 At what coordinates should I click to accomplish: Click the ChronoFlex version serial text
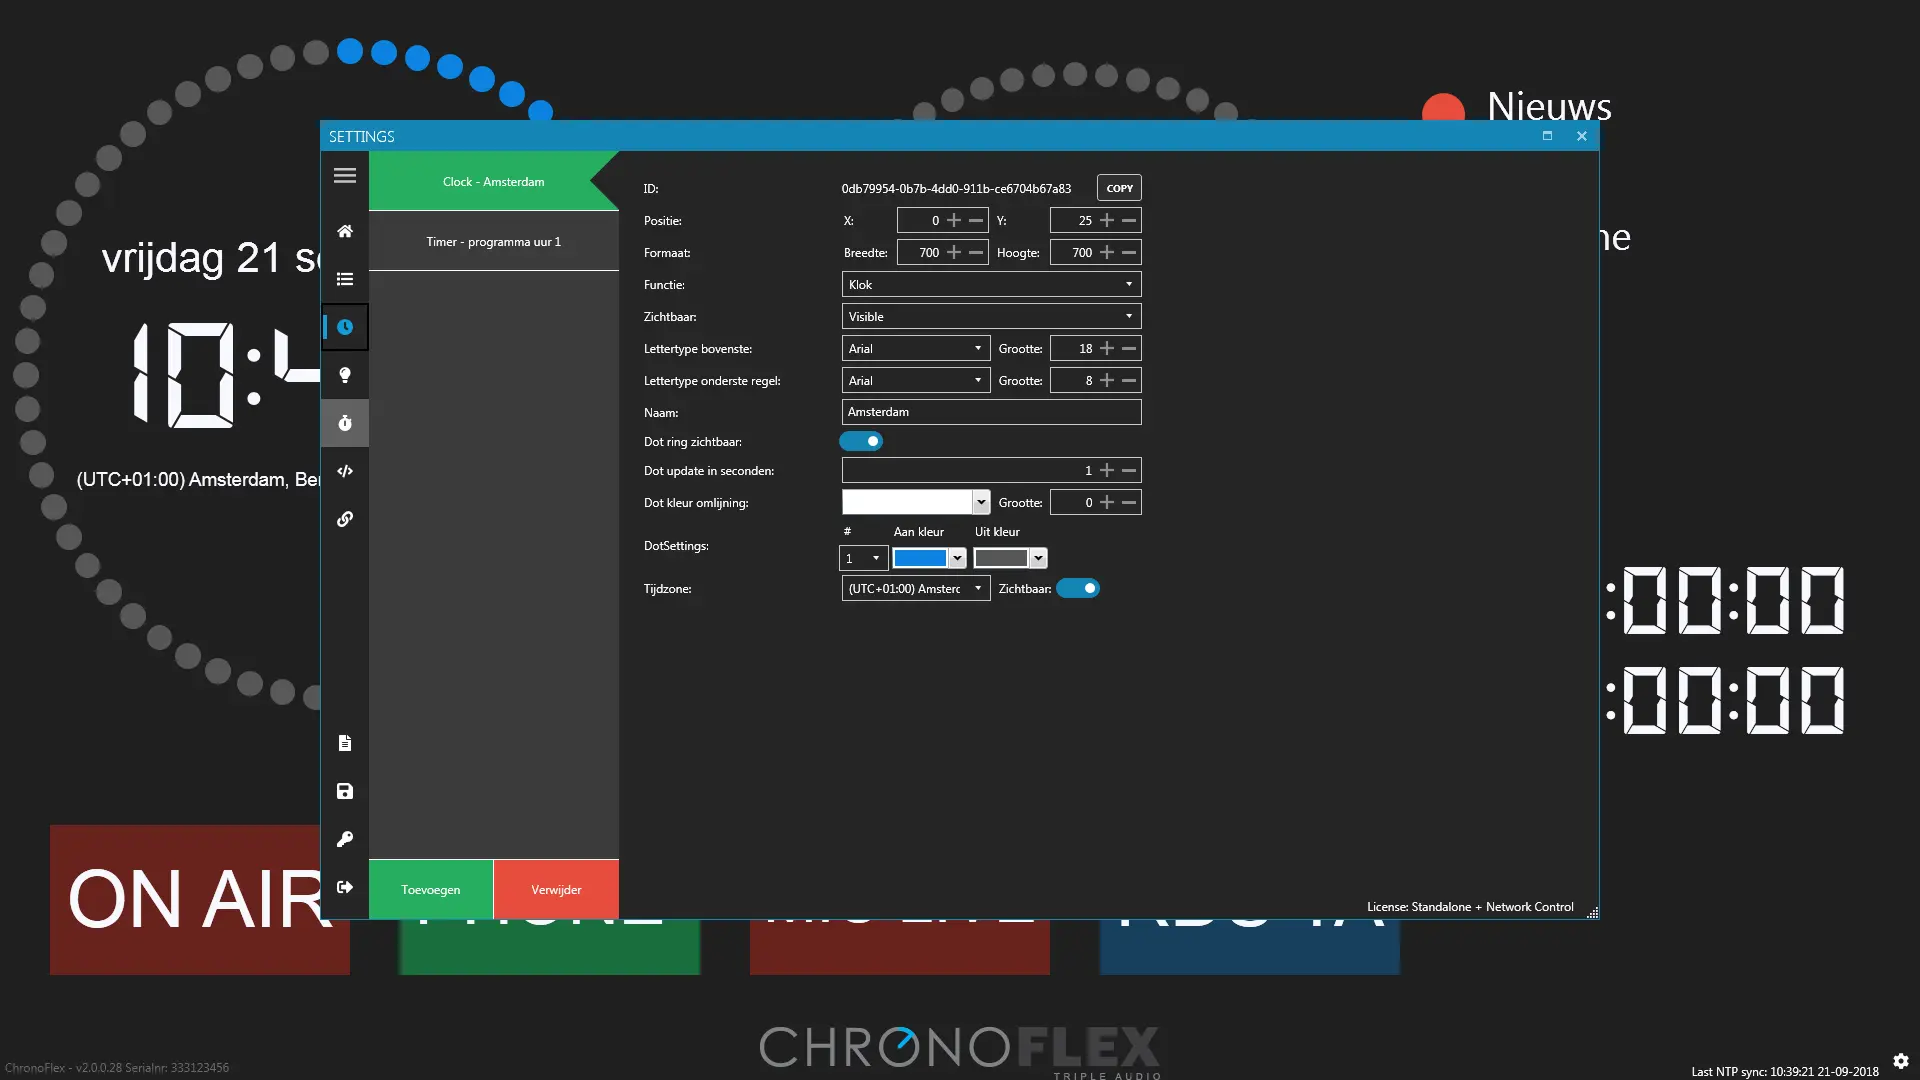click(117, 1068)
